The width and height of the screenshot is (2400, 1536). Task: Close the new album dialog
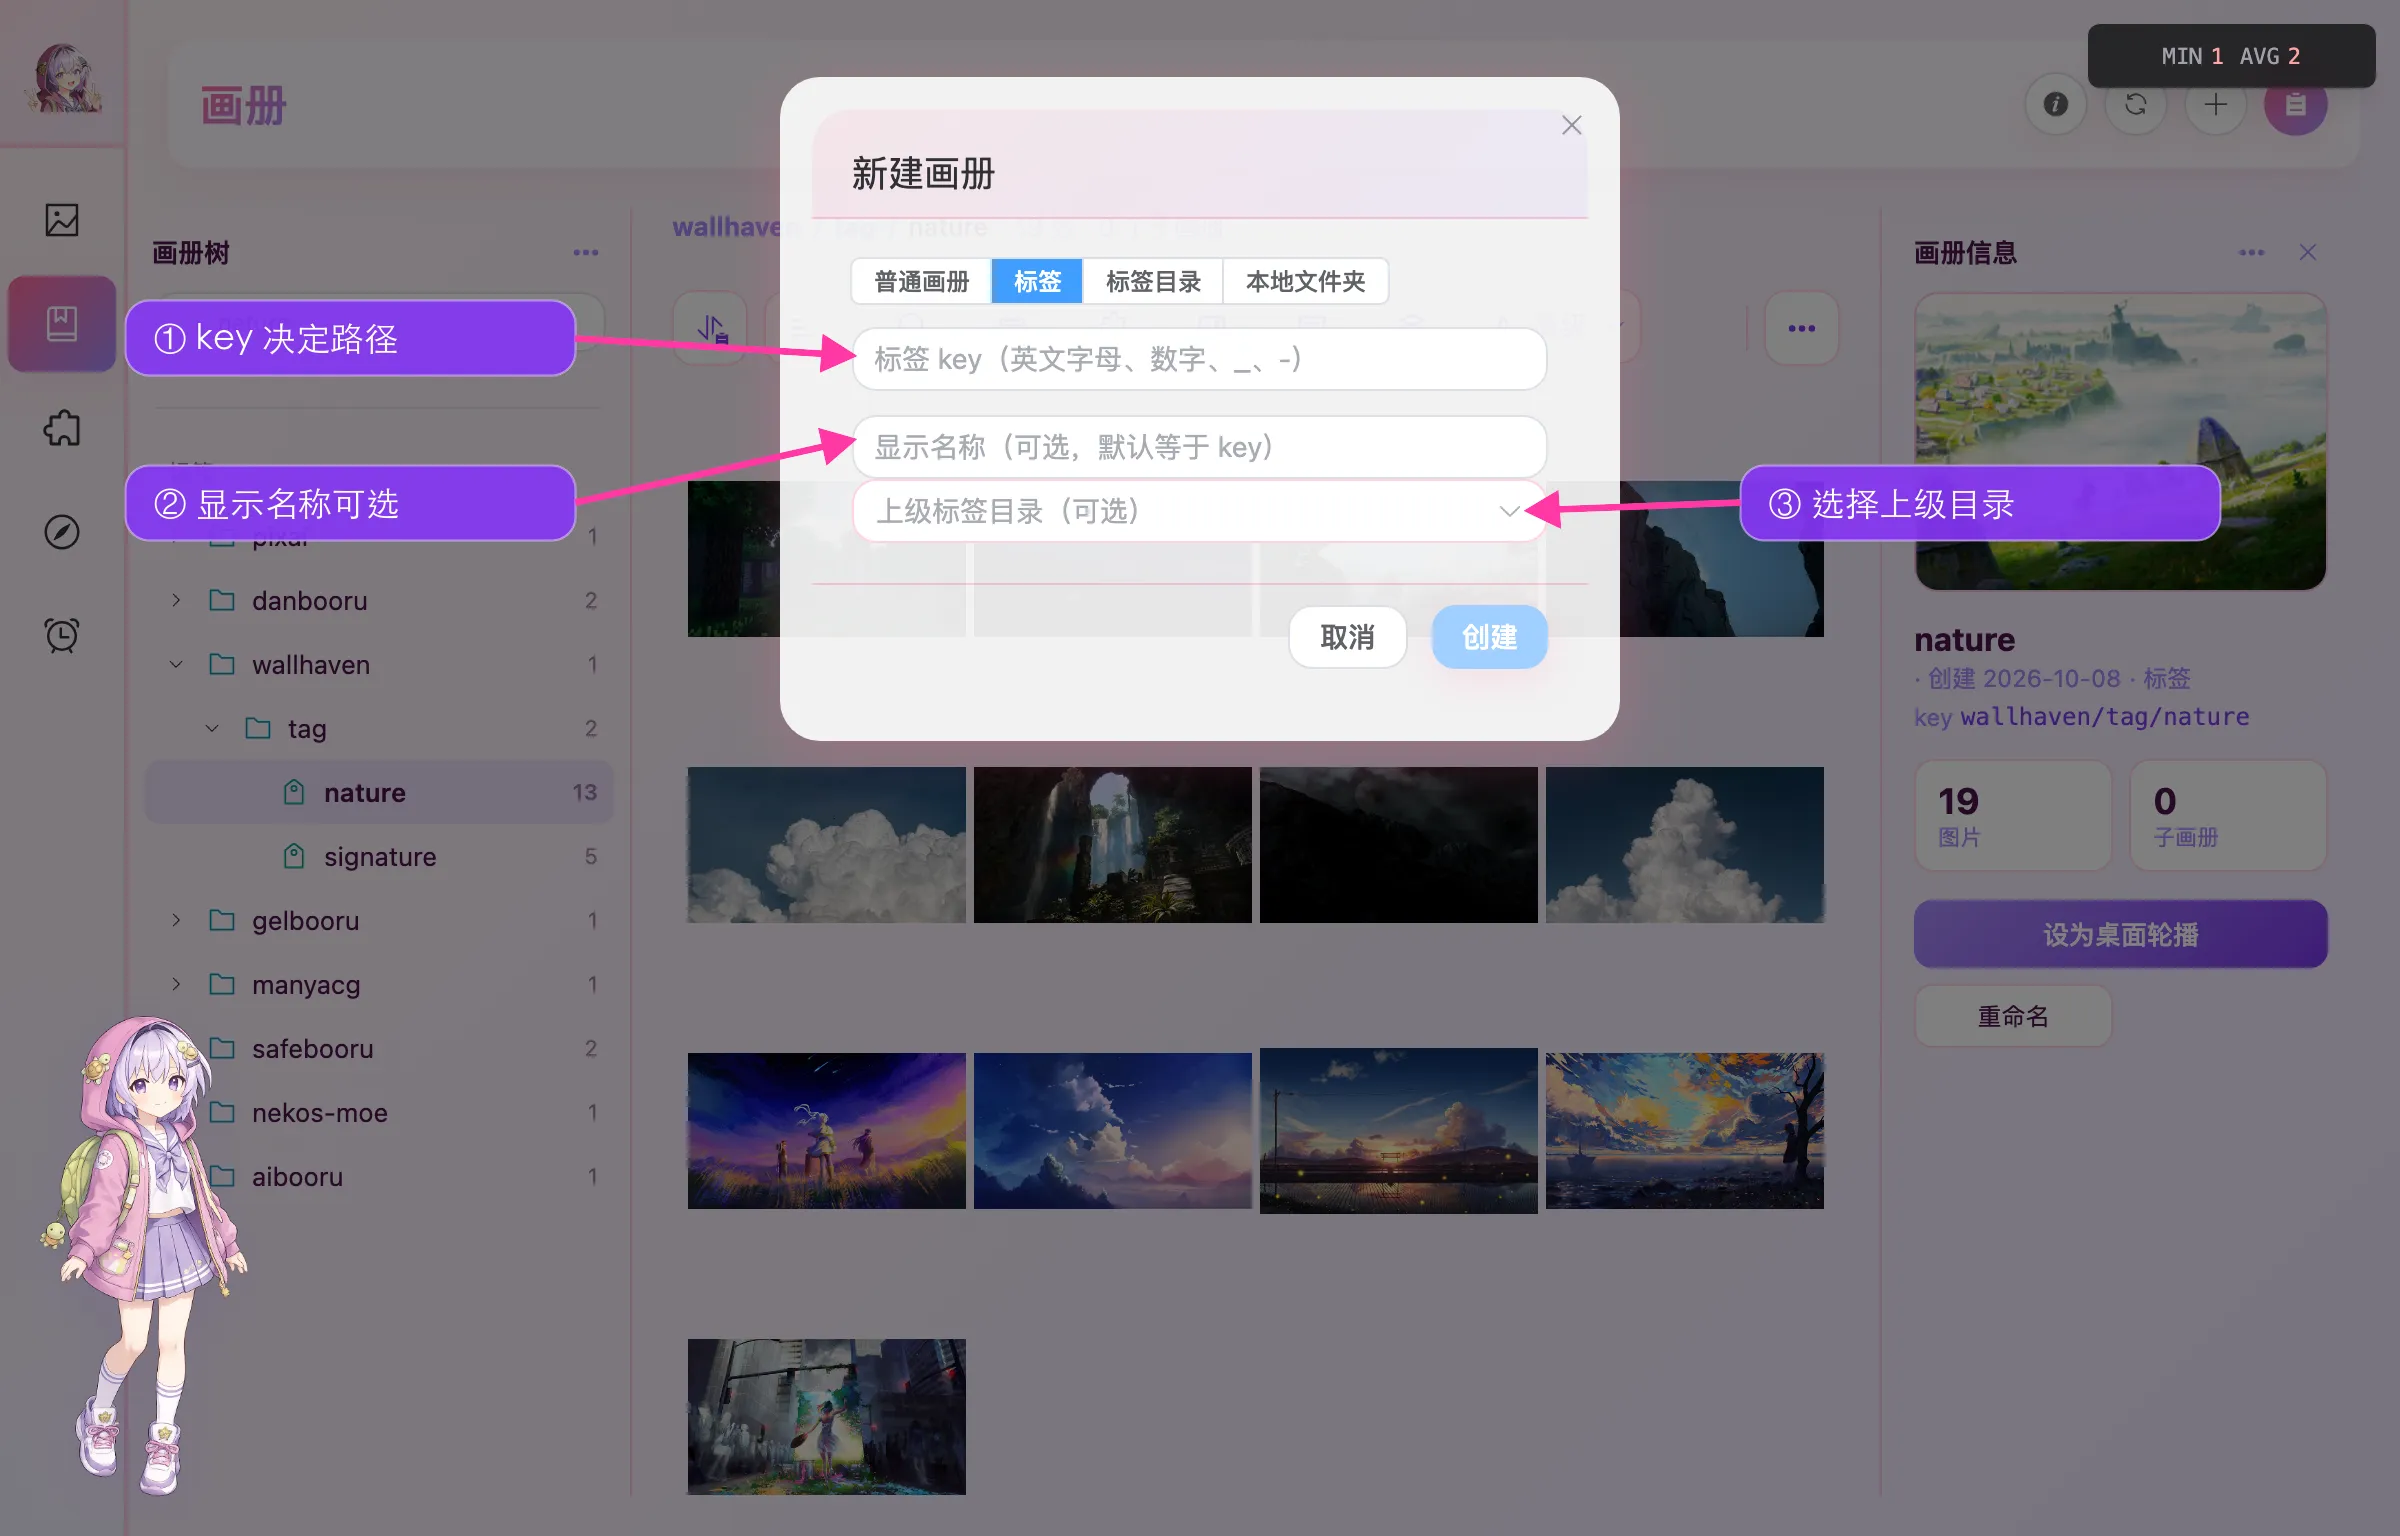(1572, 125)
